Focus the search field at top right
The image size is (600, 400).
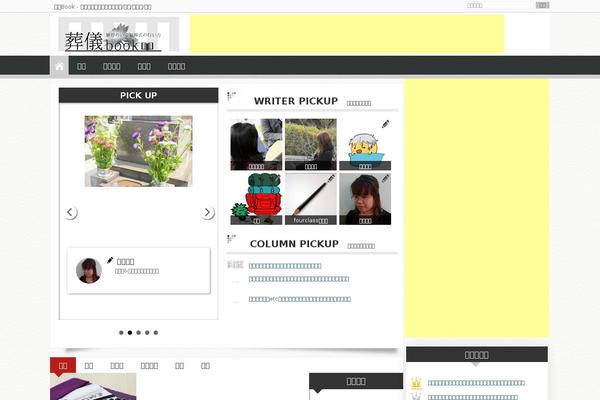(x=499, y=5)
